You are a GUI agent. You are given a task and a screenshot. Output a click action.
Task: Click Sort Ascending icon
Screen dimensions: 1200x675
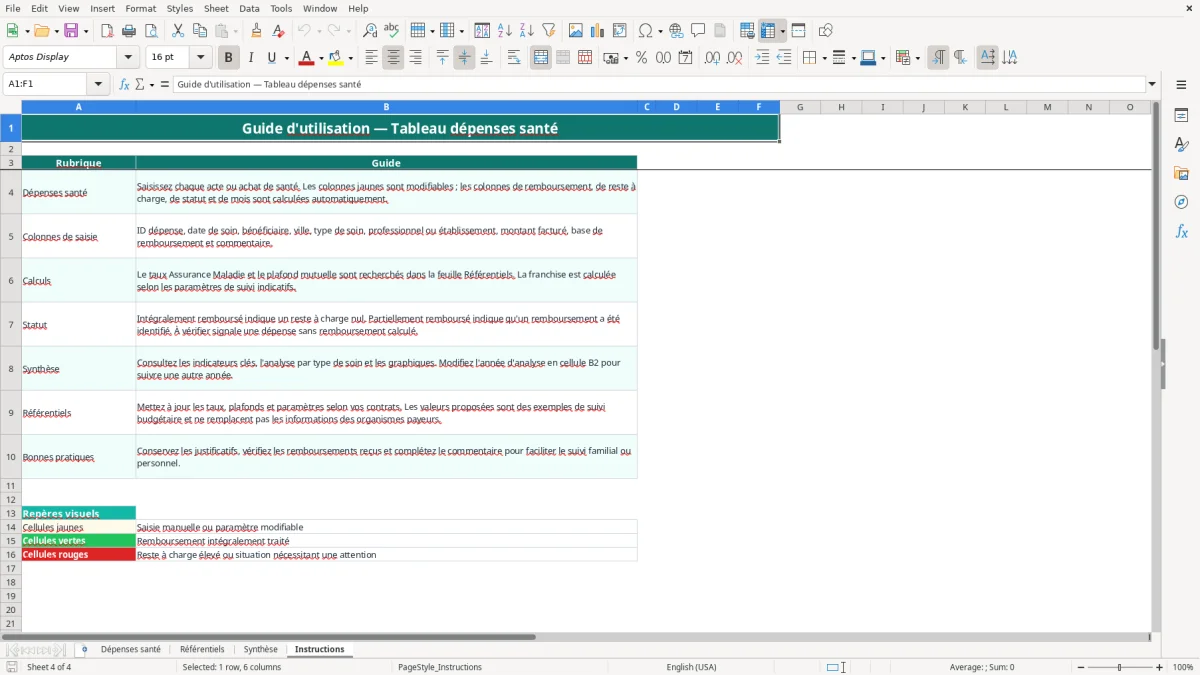pyautogui.click(x=505, y=31)
